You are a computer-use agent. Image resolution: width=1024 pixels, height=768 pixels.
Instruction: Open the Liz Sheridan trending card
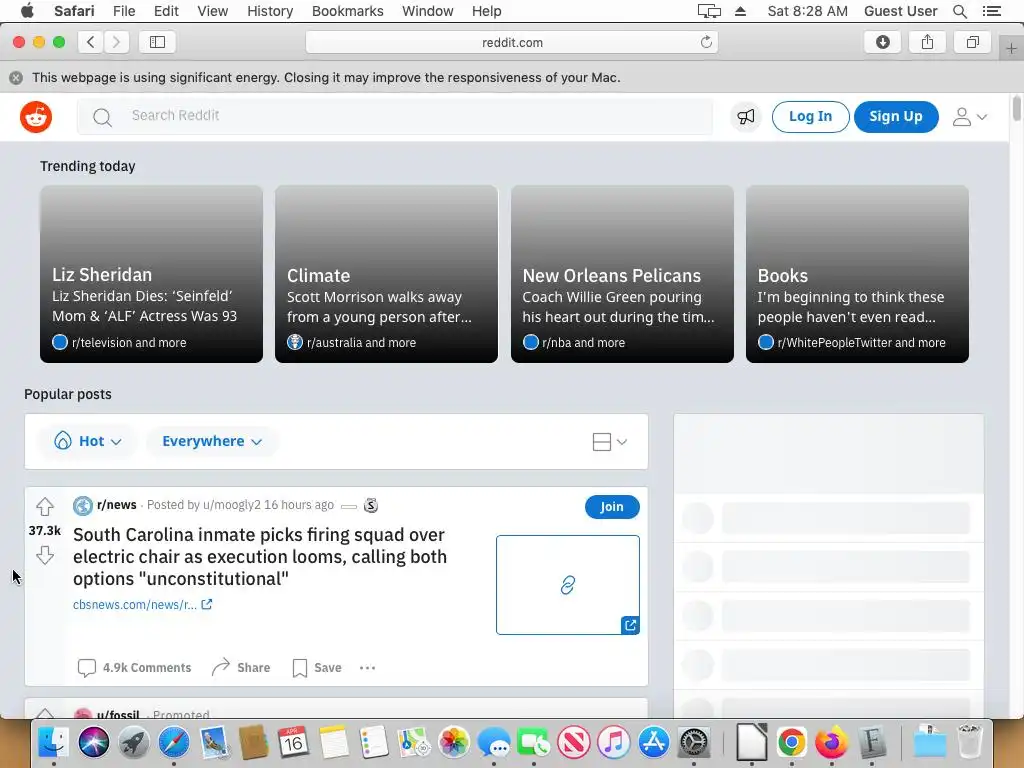click(152, 274)
